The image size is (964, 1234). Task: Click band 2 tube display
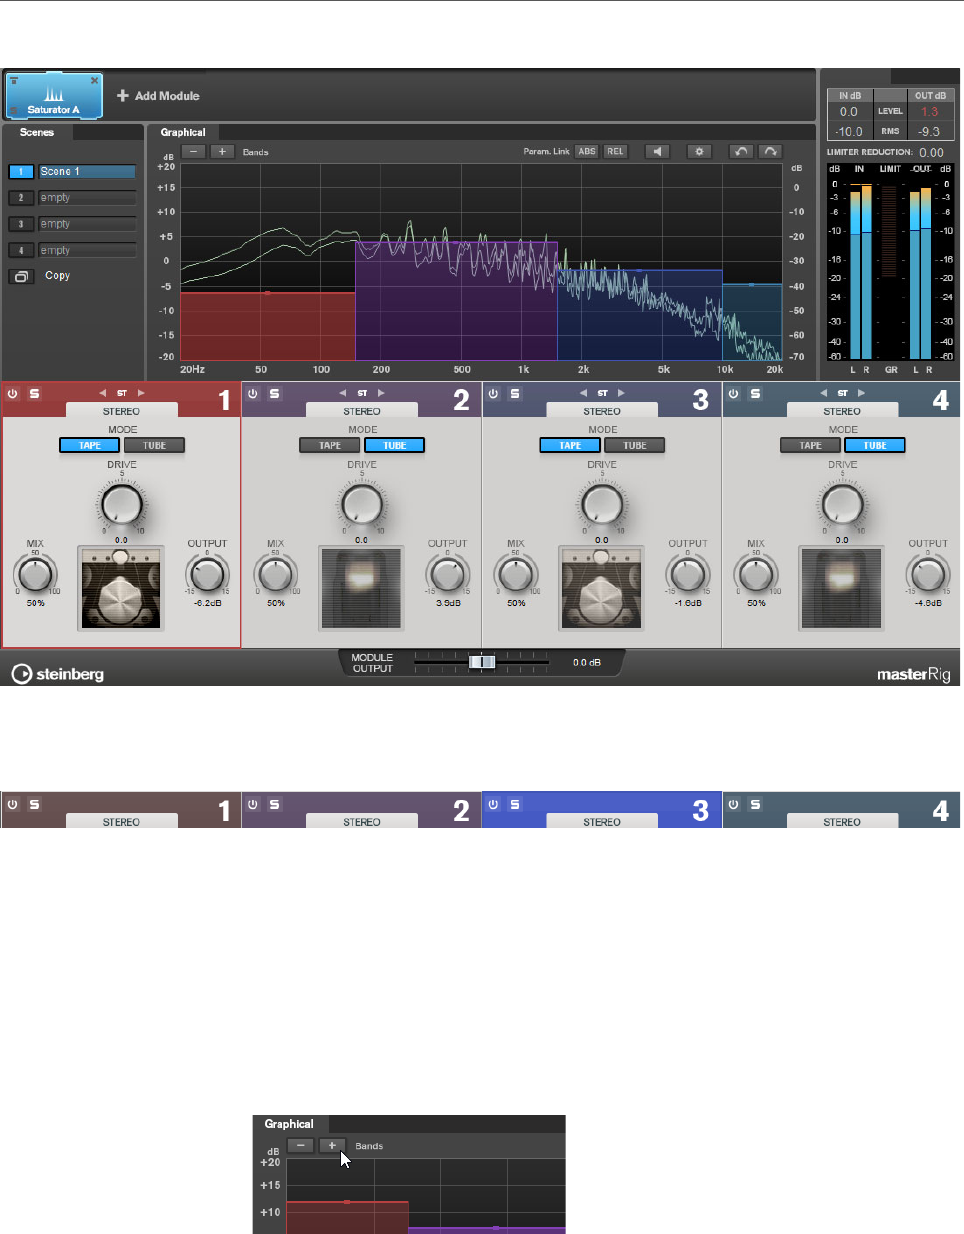pos(362,588)
